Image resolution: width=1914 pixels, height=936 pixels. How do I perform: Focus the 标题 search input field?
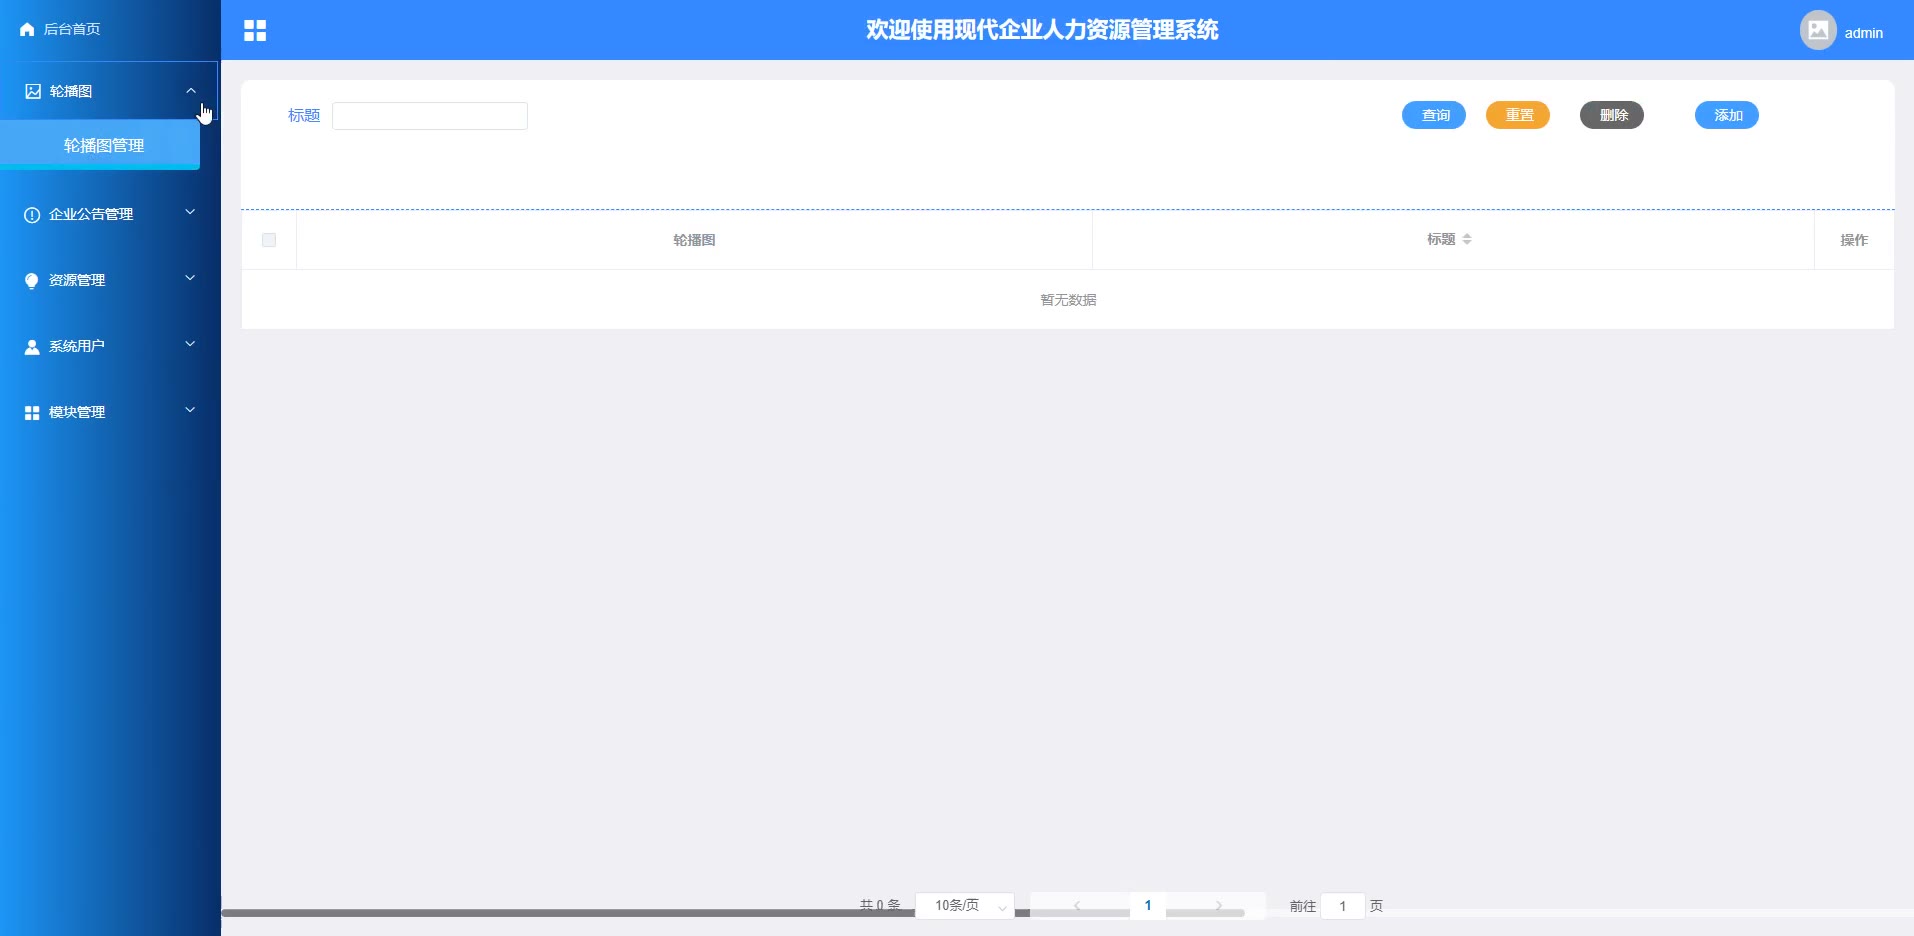[x=430, y=116]
